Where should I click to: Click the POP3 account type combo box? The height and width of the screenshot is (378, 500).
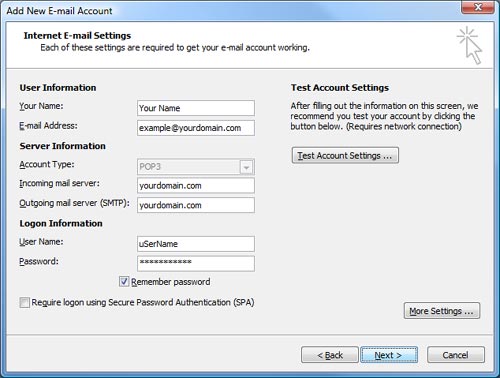pyautogui.click(x=196, y=167)
